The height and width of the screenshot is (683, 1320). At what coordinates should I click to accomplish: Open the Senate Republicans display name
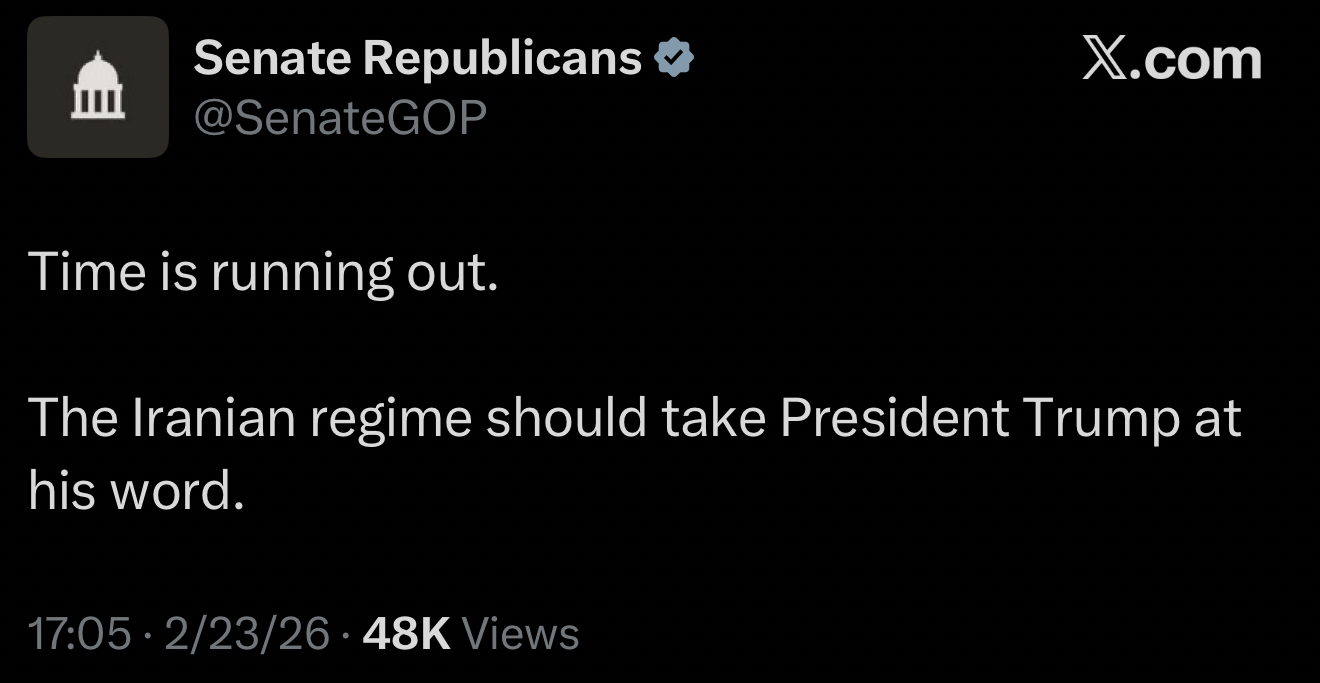click(417, 59)
